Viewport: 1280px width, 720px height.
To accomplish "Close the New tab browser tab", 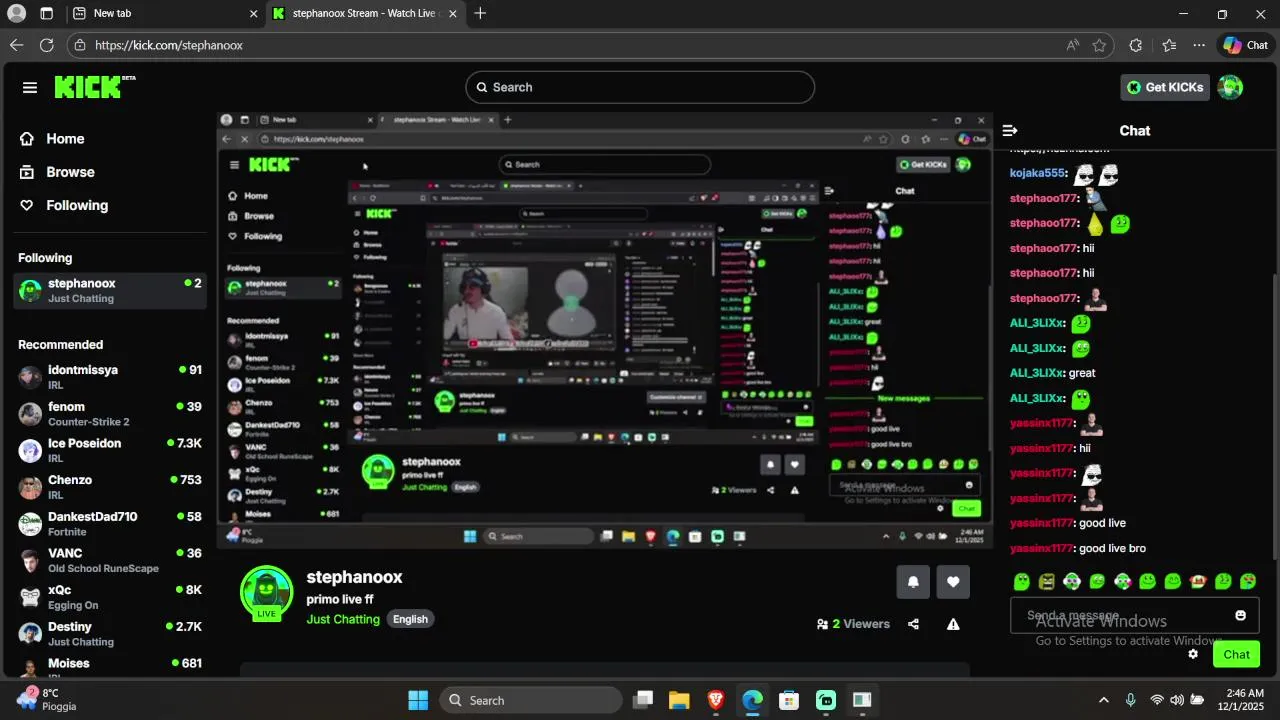I will (253, 14).
